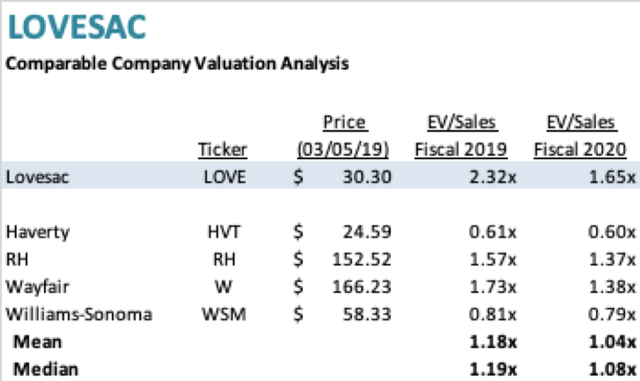Click the Ticker column header
Screen dimensions: 640x381
(222, 150)
